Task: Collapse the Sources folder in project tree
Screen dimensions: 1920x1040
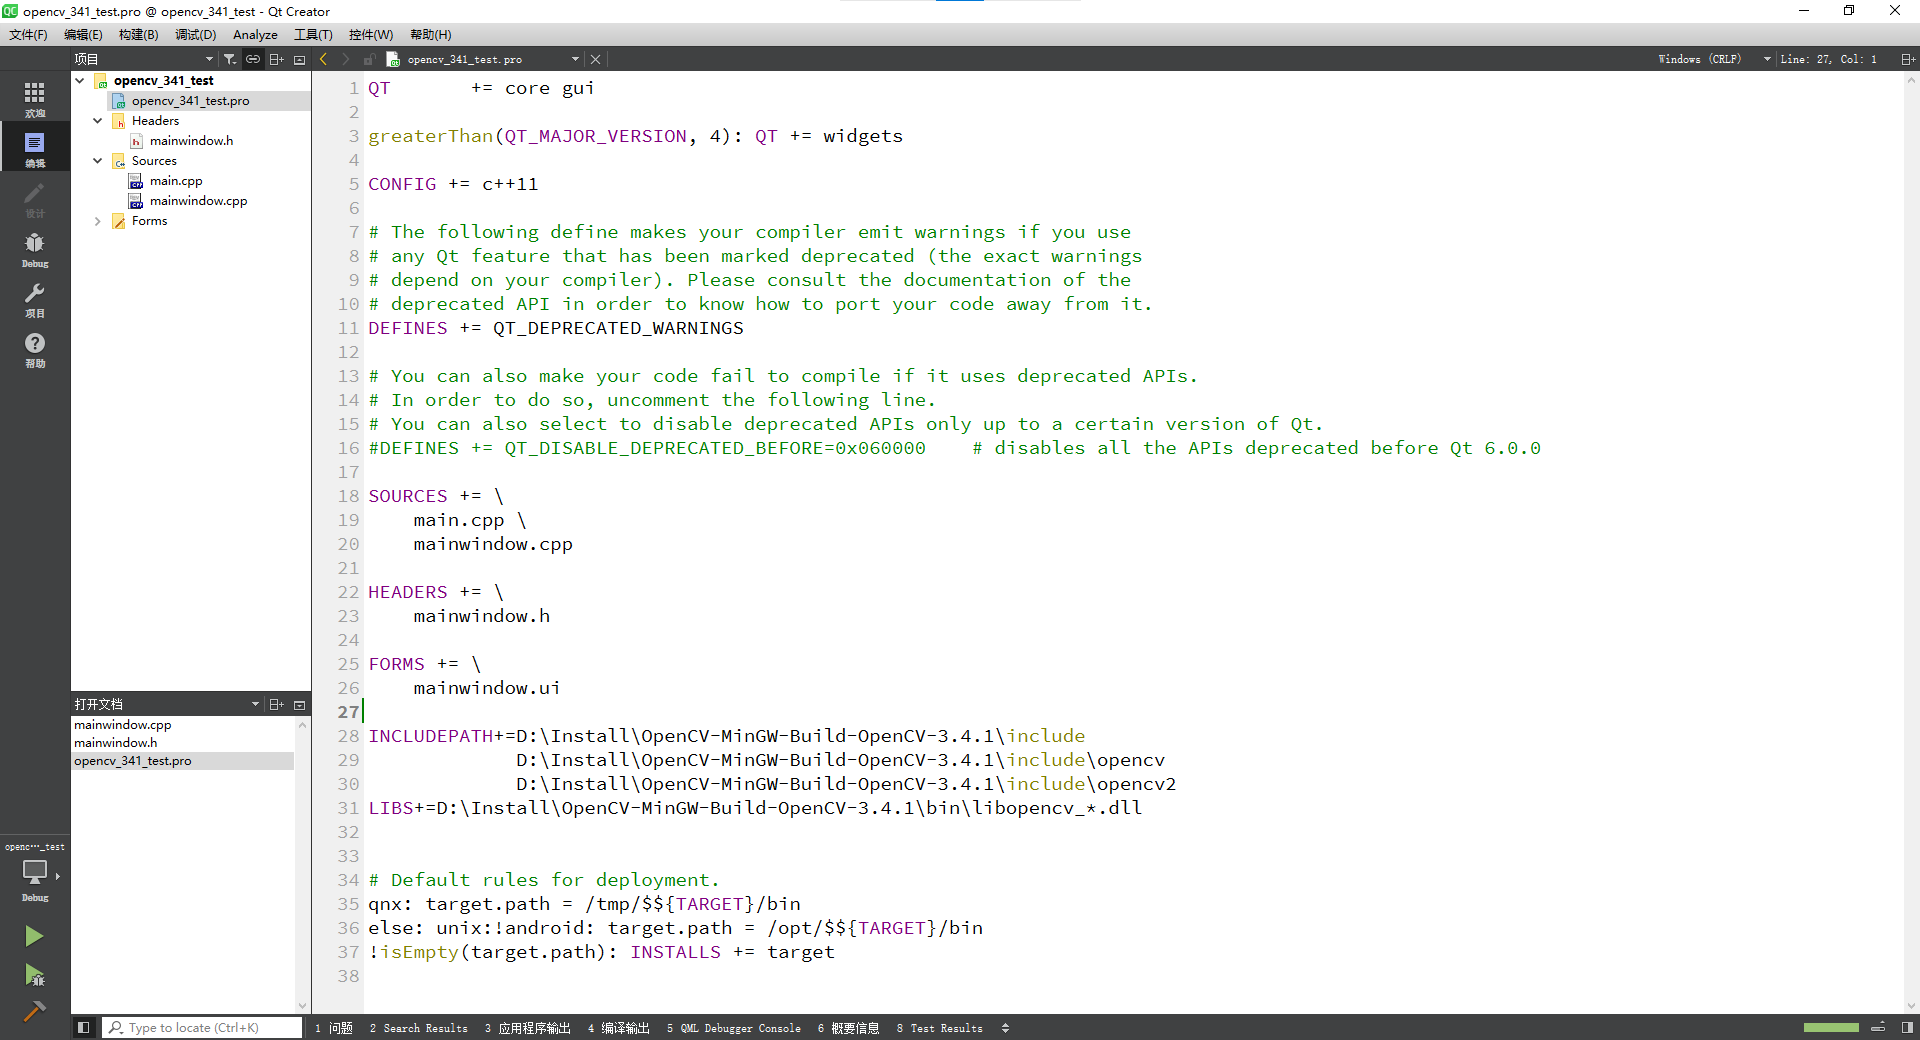Action: click(x=97, y=160)
